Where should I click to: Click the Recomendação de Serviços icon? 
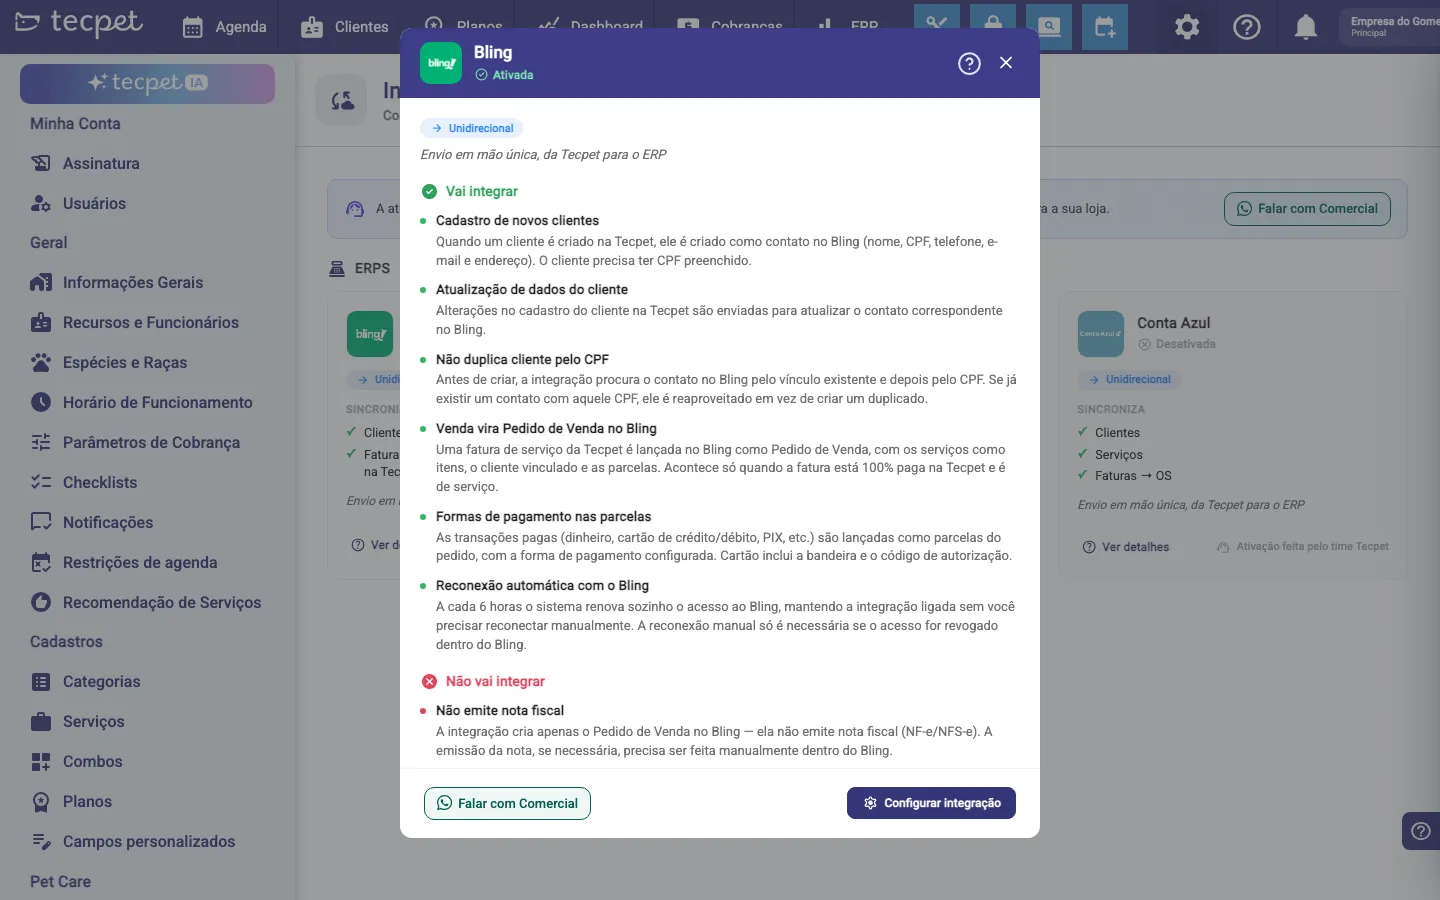[x=41, y=602]
